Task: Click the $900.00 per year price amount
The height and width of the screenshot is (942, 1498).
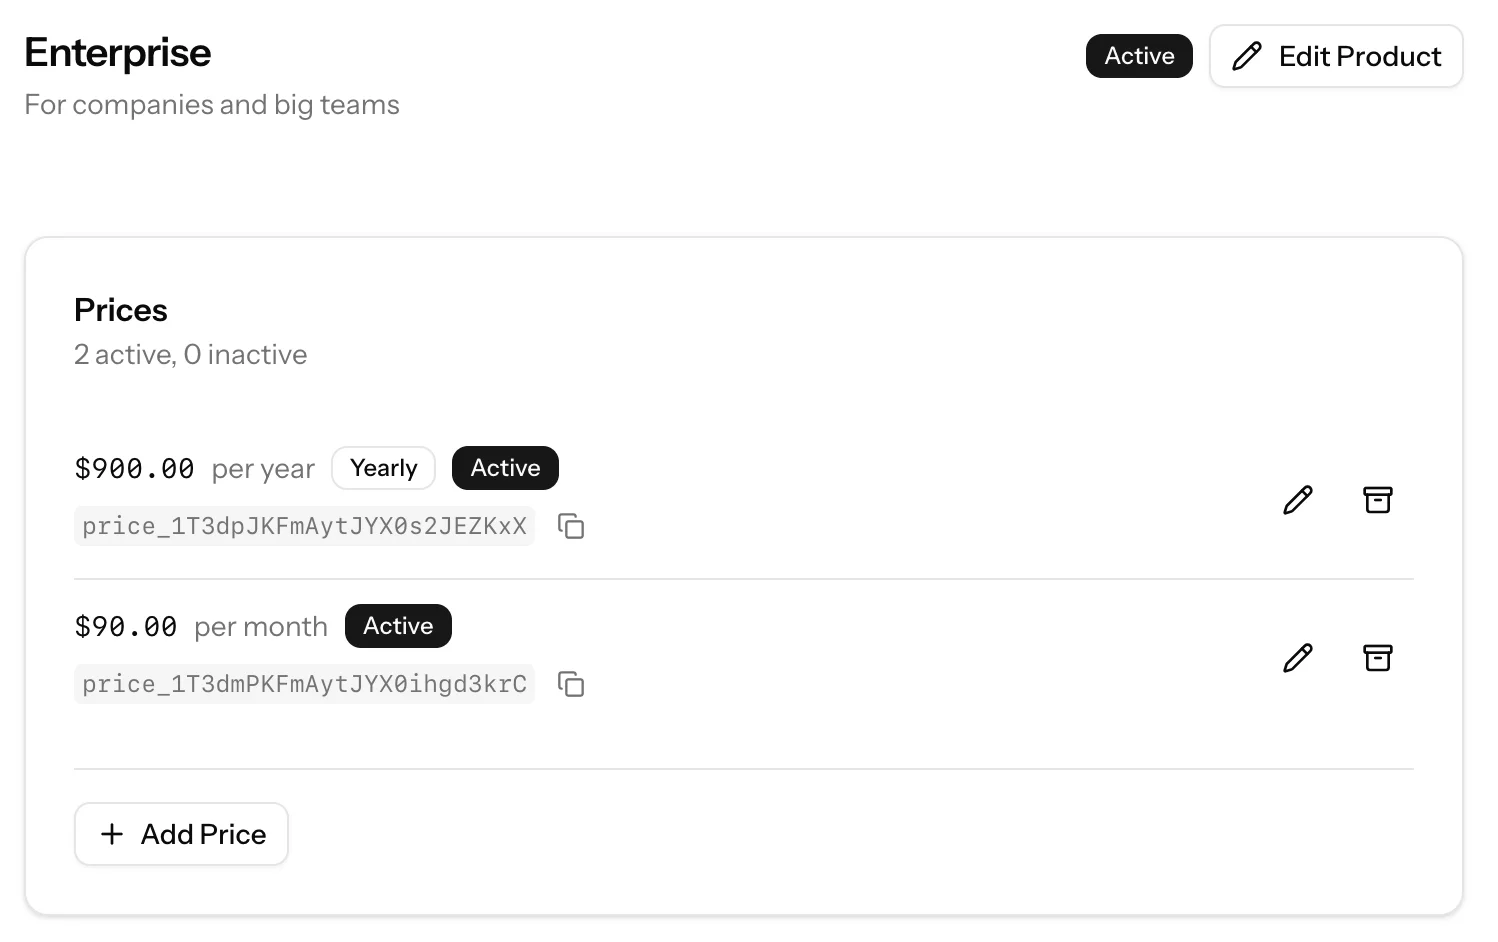Action: pos(134,467)
